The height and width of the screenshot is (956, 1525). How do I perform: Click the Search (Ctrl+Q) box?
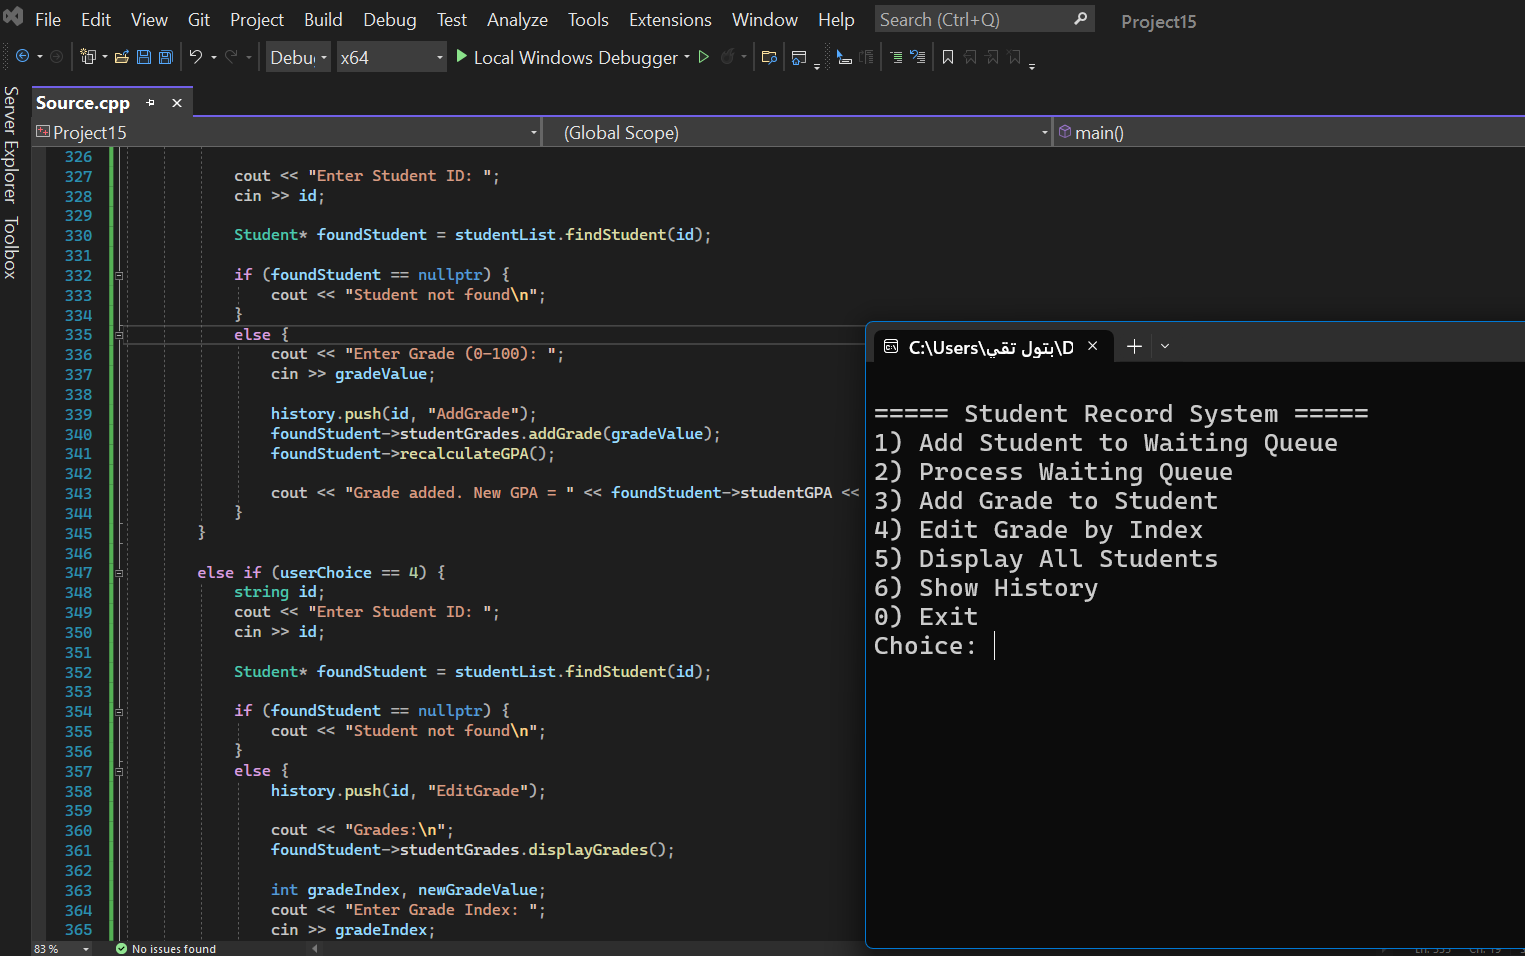click(974, 20)
